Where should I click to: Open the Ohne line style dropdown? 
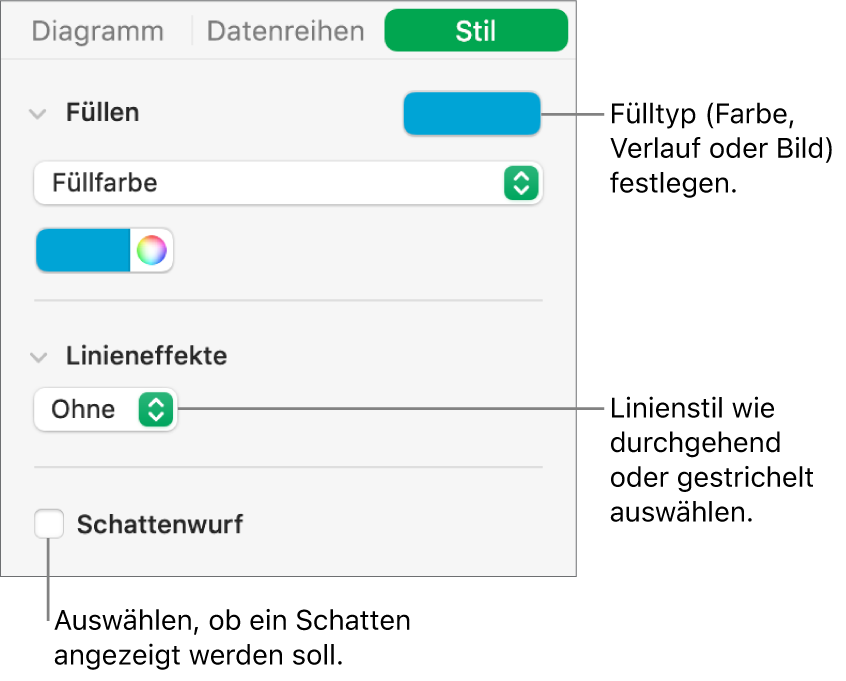click(x=105, y=409)
